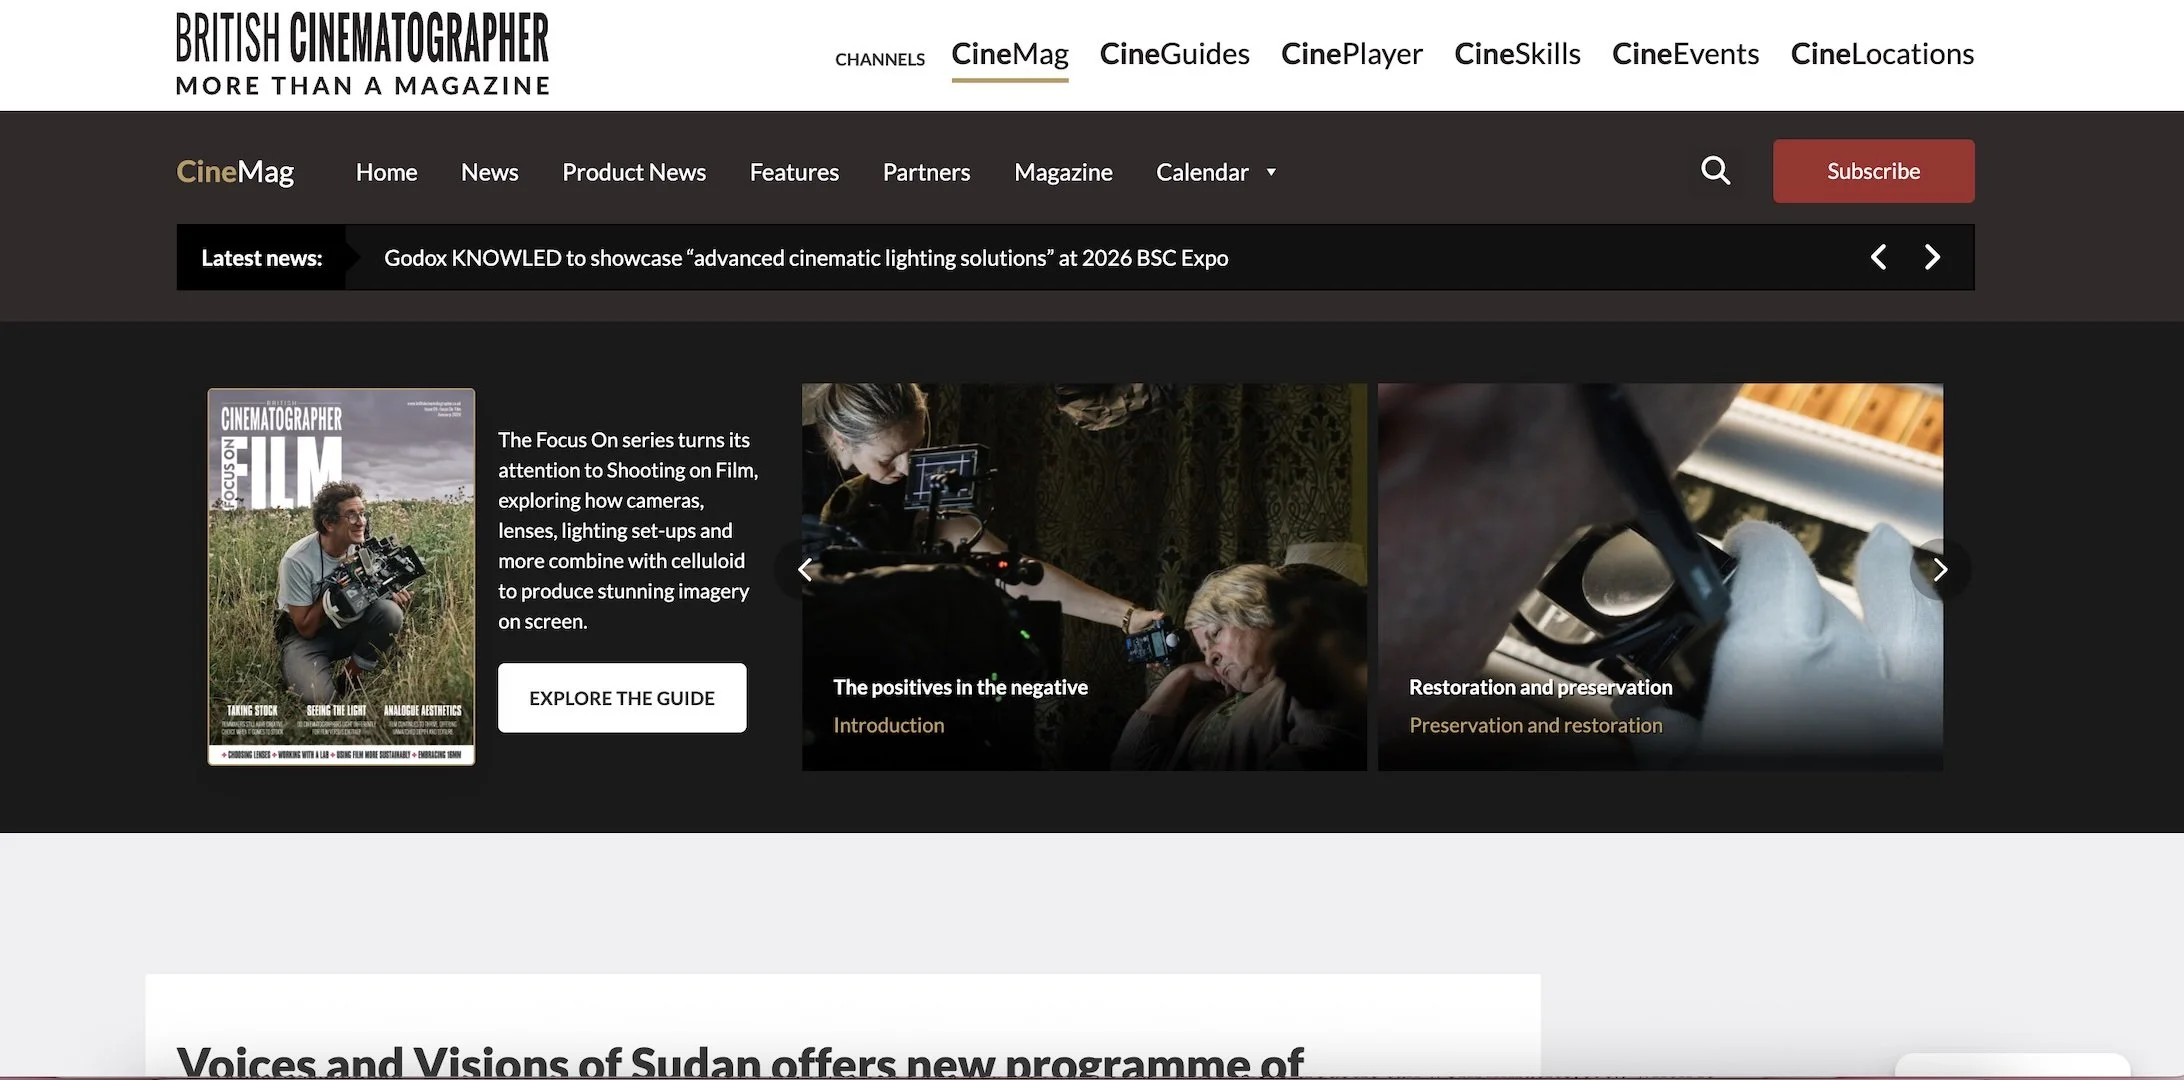Open the Product News menu item
The image size is (2184, 1080).
[x=633, y=172]
